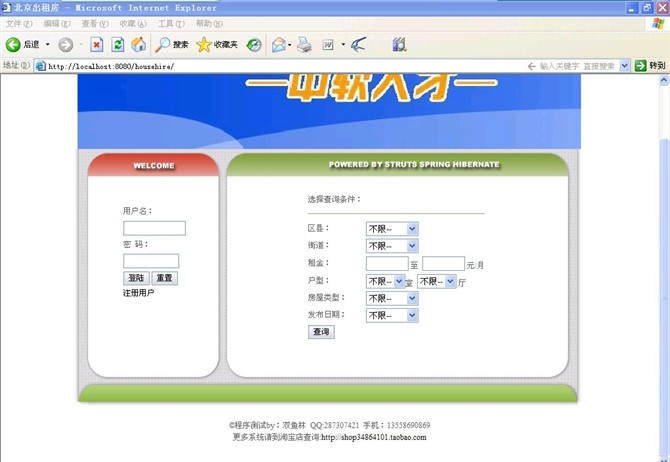670x462 pixels.
Task: Open Search with the magnifier icon
Action: [162, 44]
